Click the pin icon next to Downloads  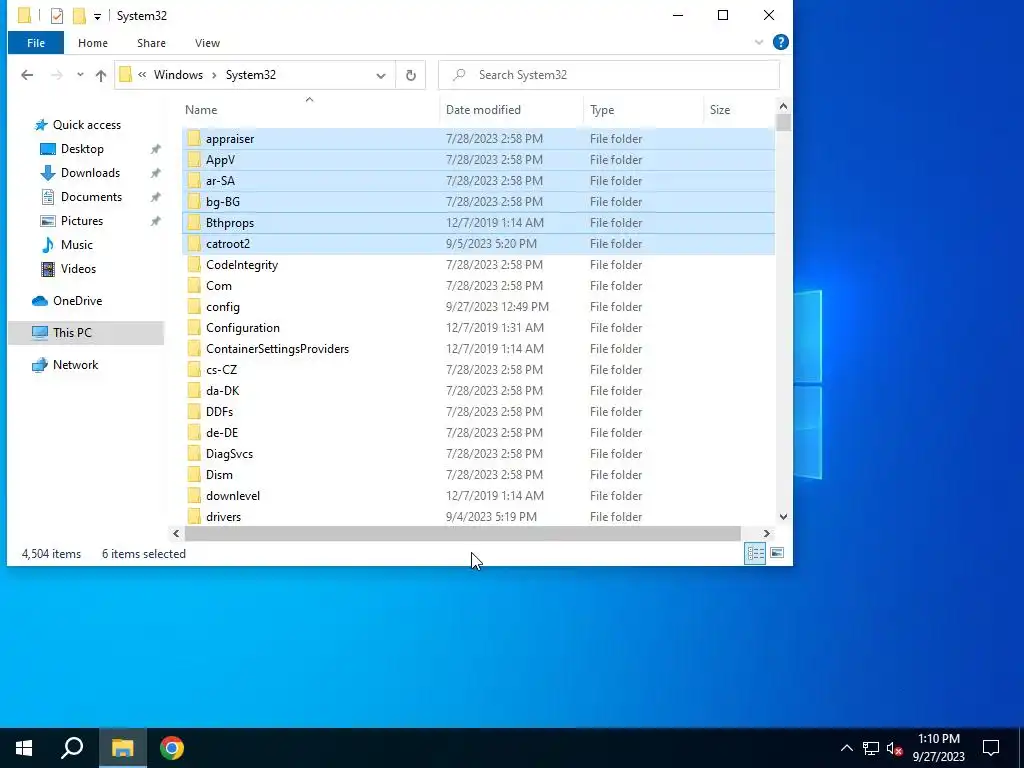(155, 173)
